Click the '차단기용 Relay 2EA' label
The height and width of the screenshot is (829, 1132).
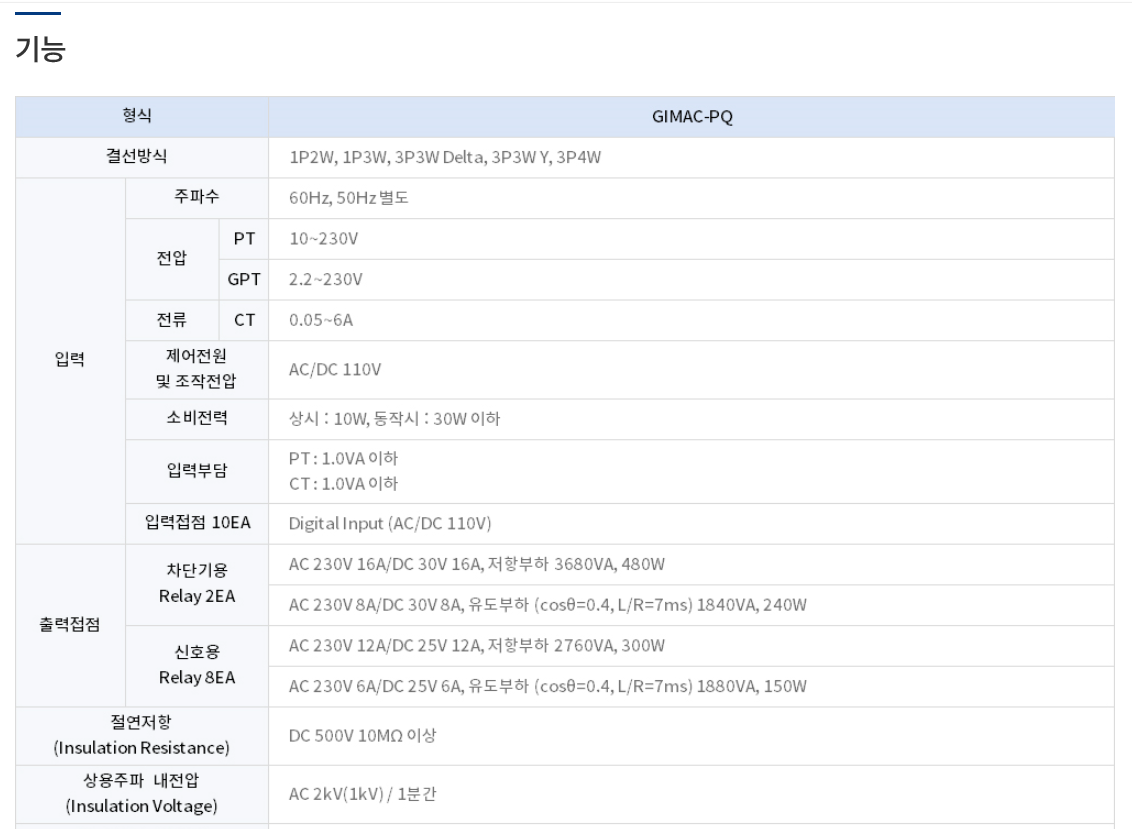click(x=197, y=583)
